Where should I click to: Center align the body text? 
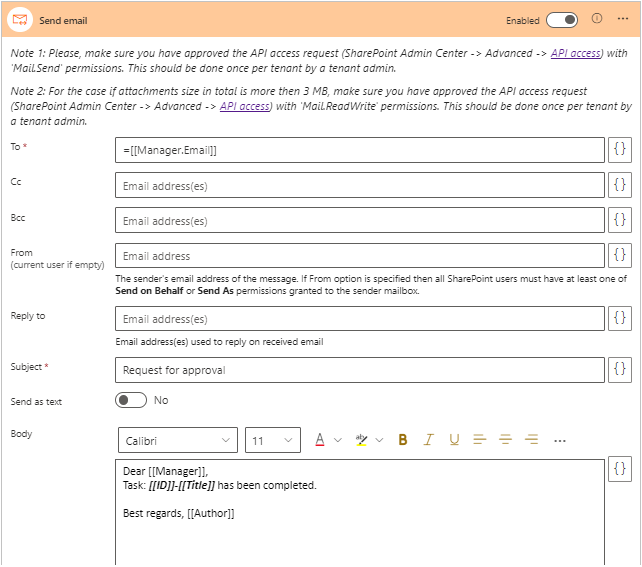click(x=505, y=440)
